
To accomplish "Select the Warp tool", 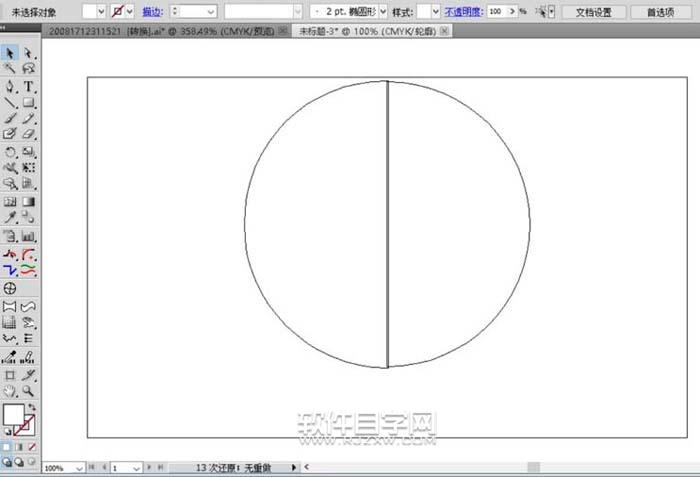I will point(10,167).
